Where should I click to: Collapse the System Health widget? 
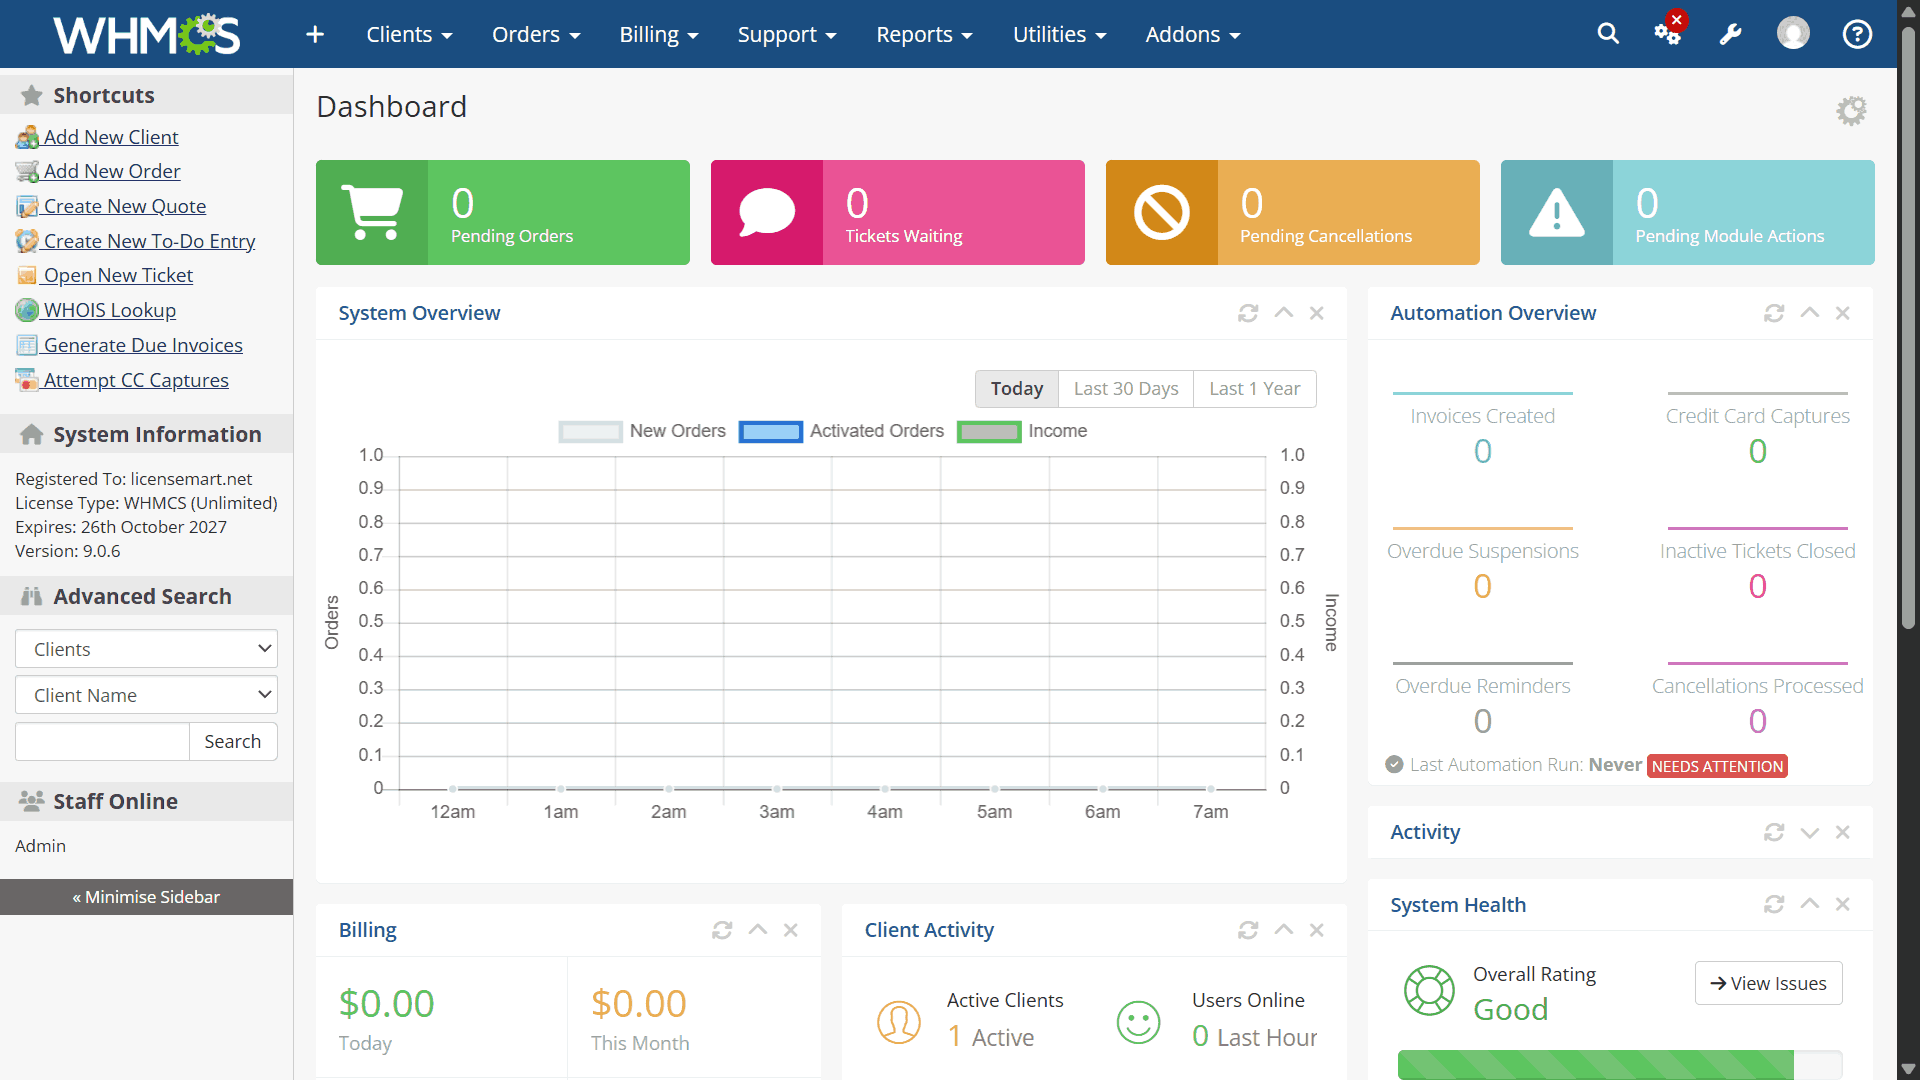coord(1810,904)
